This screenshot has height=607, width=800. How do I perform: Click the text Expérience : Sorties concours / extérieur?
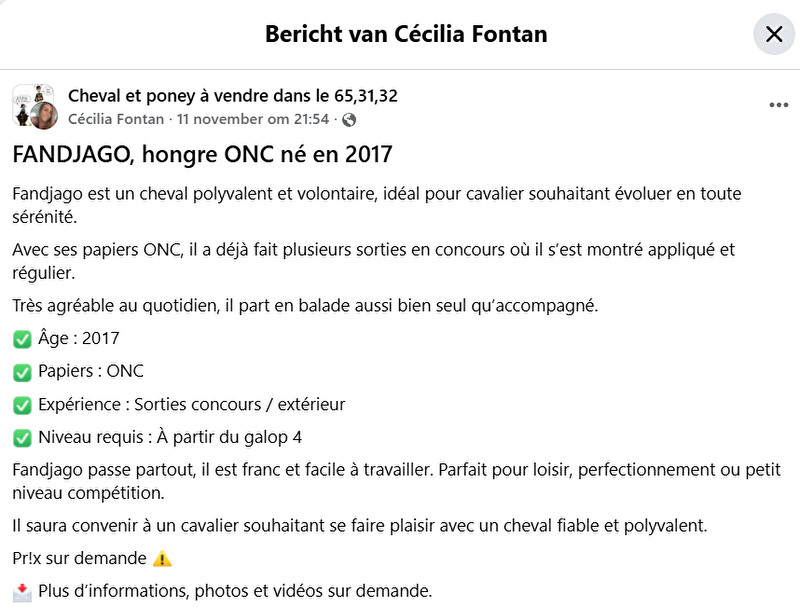click(191, 405)
